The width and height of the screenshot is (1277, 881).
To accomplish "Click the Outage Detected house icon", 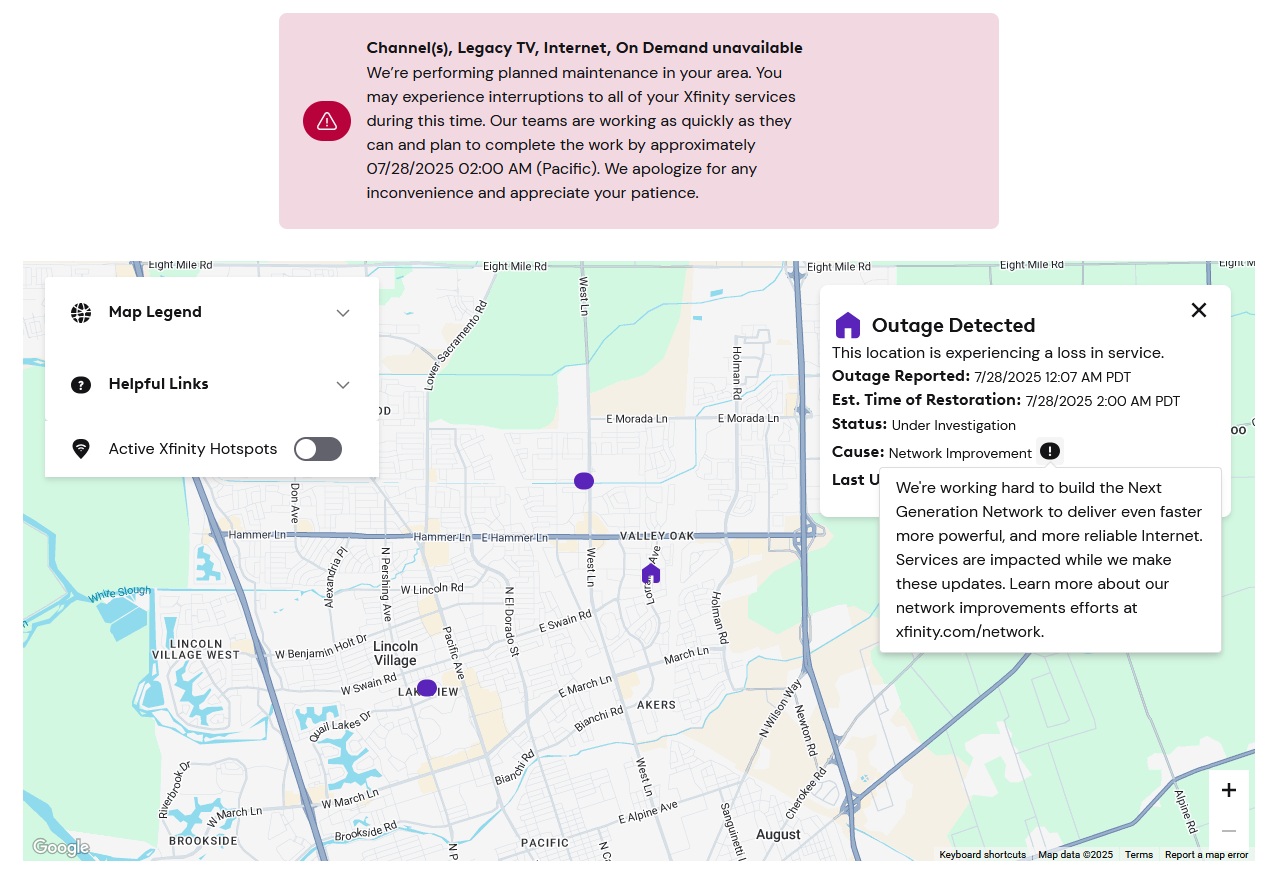I will [x=848, y=325].
